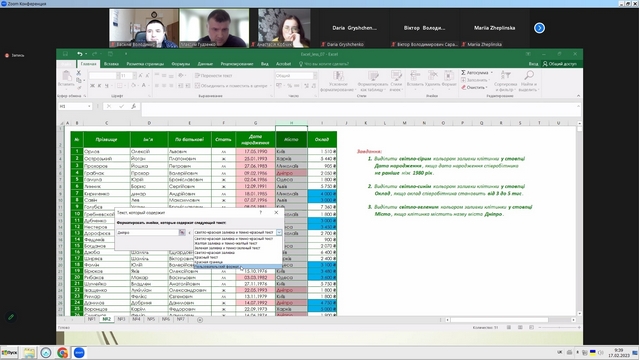640x360 pixels.
Task: Switch to the Вставка ribbon tab
Action: 111,64
